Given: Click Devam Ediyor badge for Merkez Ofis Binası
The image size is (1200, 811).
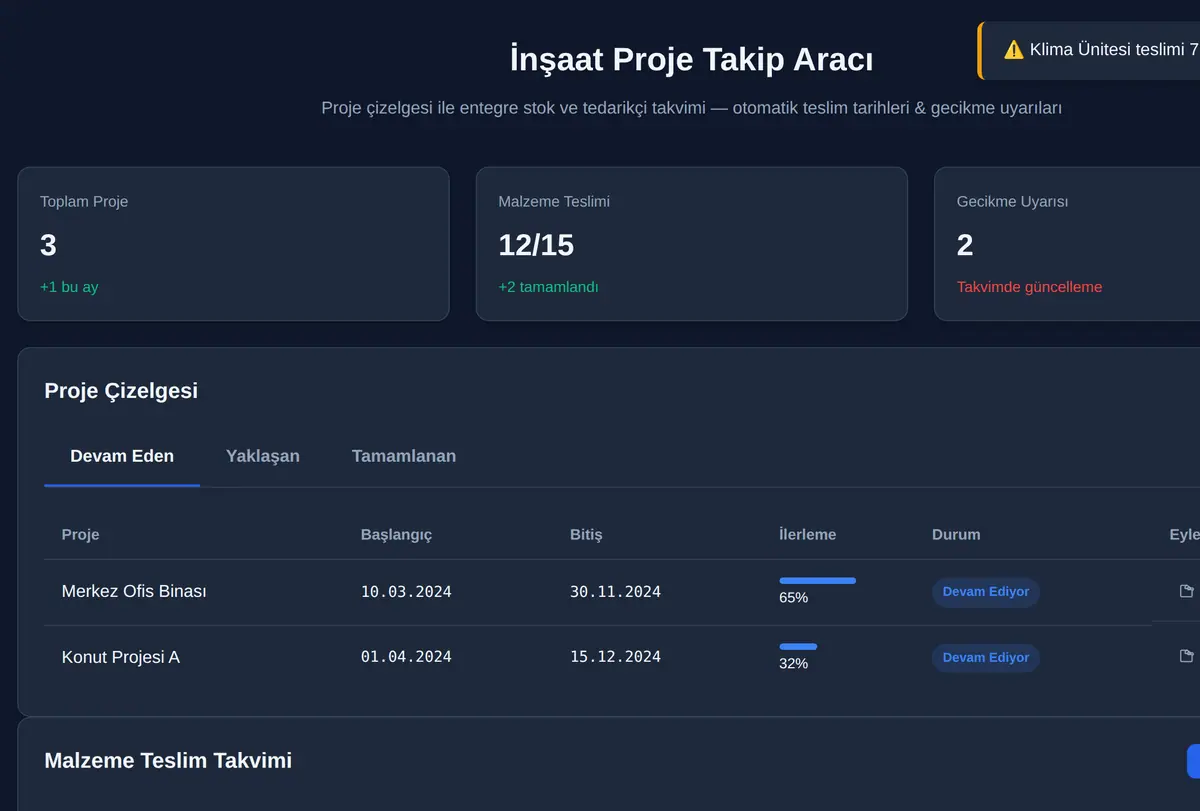Looking at the screenshot, I should [986, 592].
